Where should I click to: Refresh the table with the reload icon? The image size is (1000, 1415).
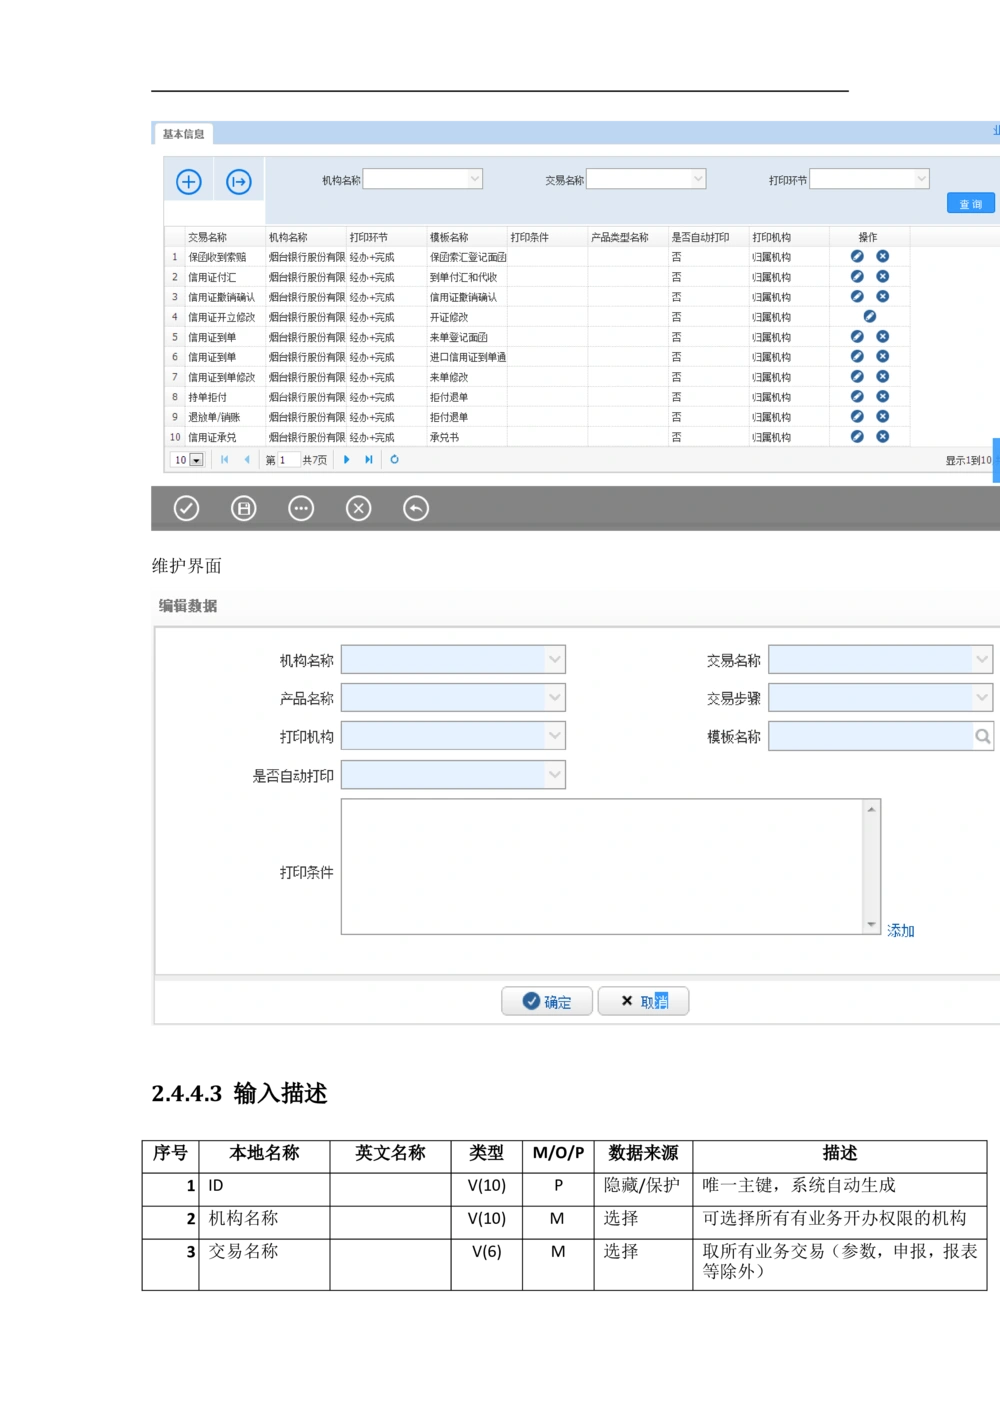point(394,460)
